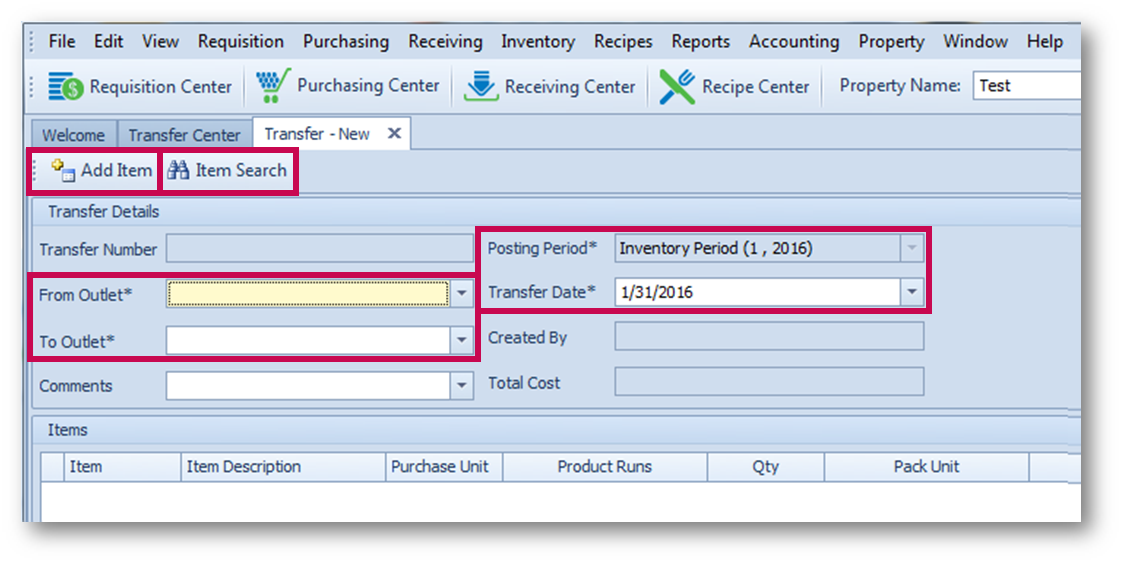This screenshot has height=564, width=1123.
Task: Switch to the Welcome tab
Action: [x=73, y=135]
